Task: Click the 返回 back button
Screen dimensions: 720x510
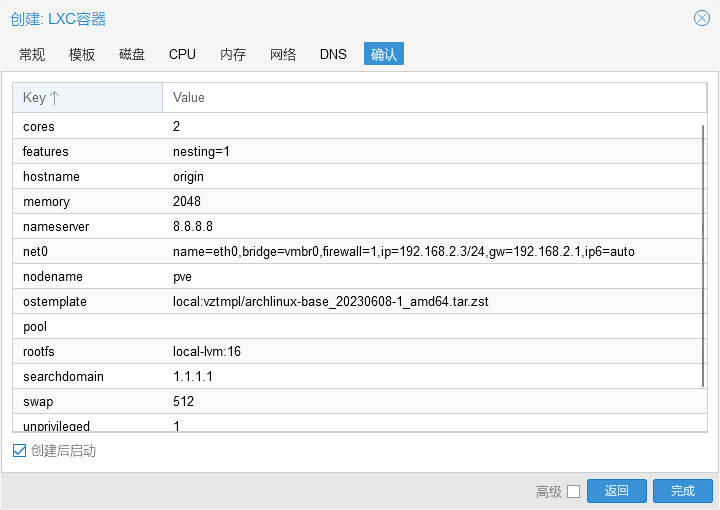Action: pos(616,491)
